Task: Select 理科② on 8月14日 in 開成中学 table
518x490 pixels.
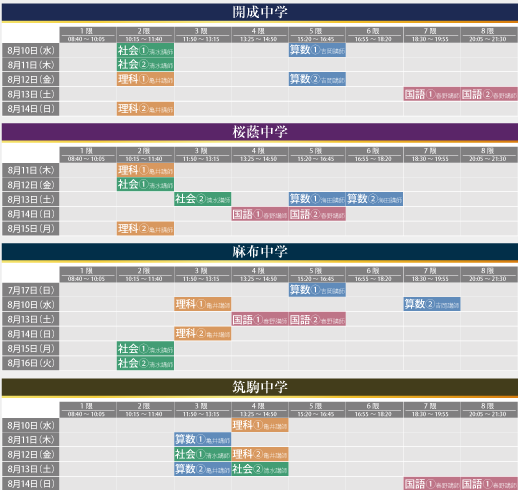Action: [x=145, y=109]
